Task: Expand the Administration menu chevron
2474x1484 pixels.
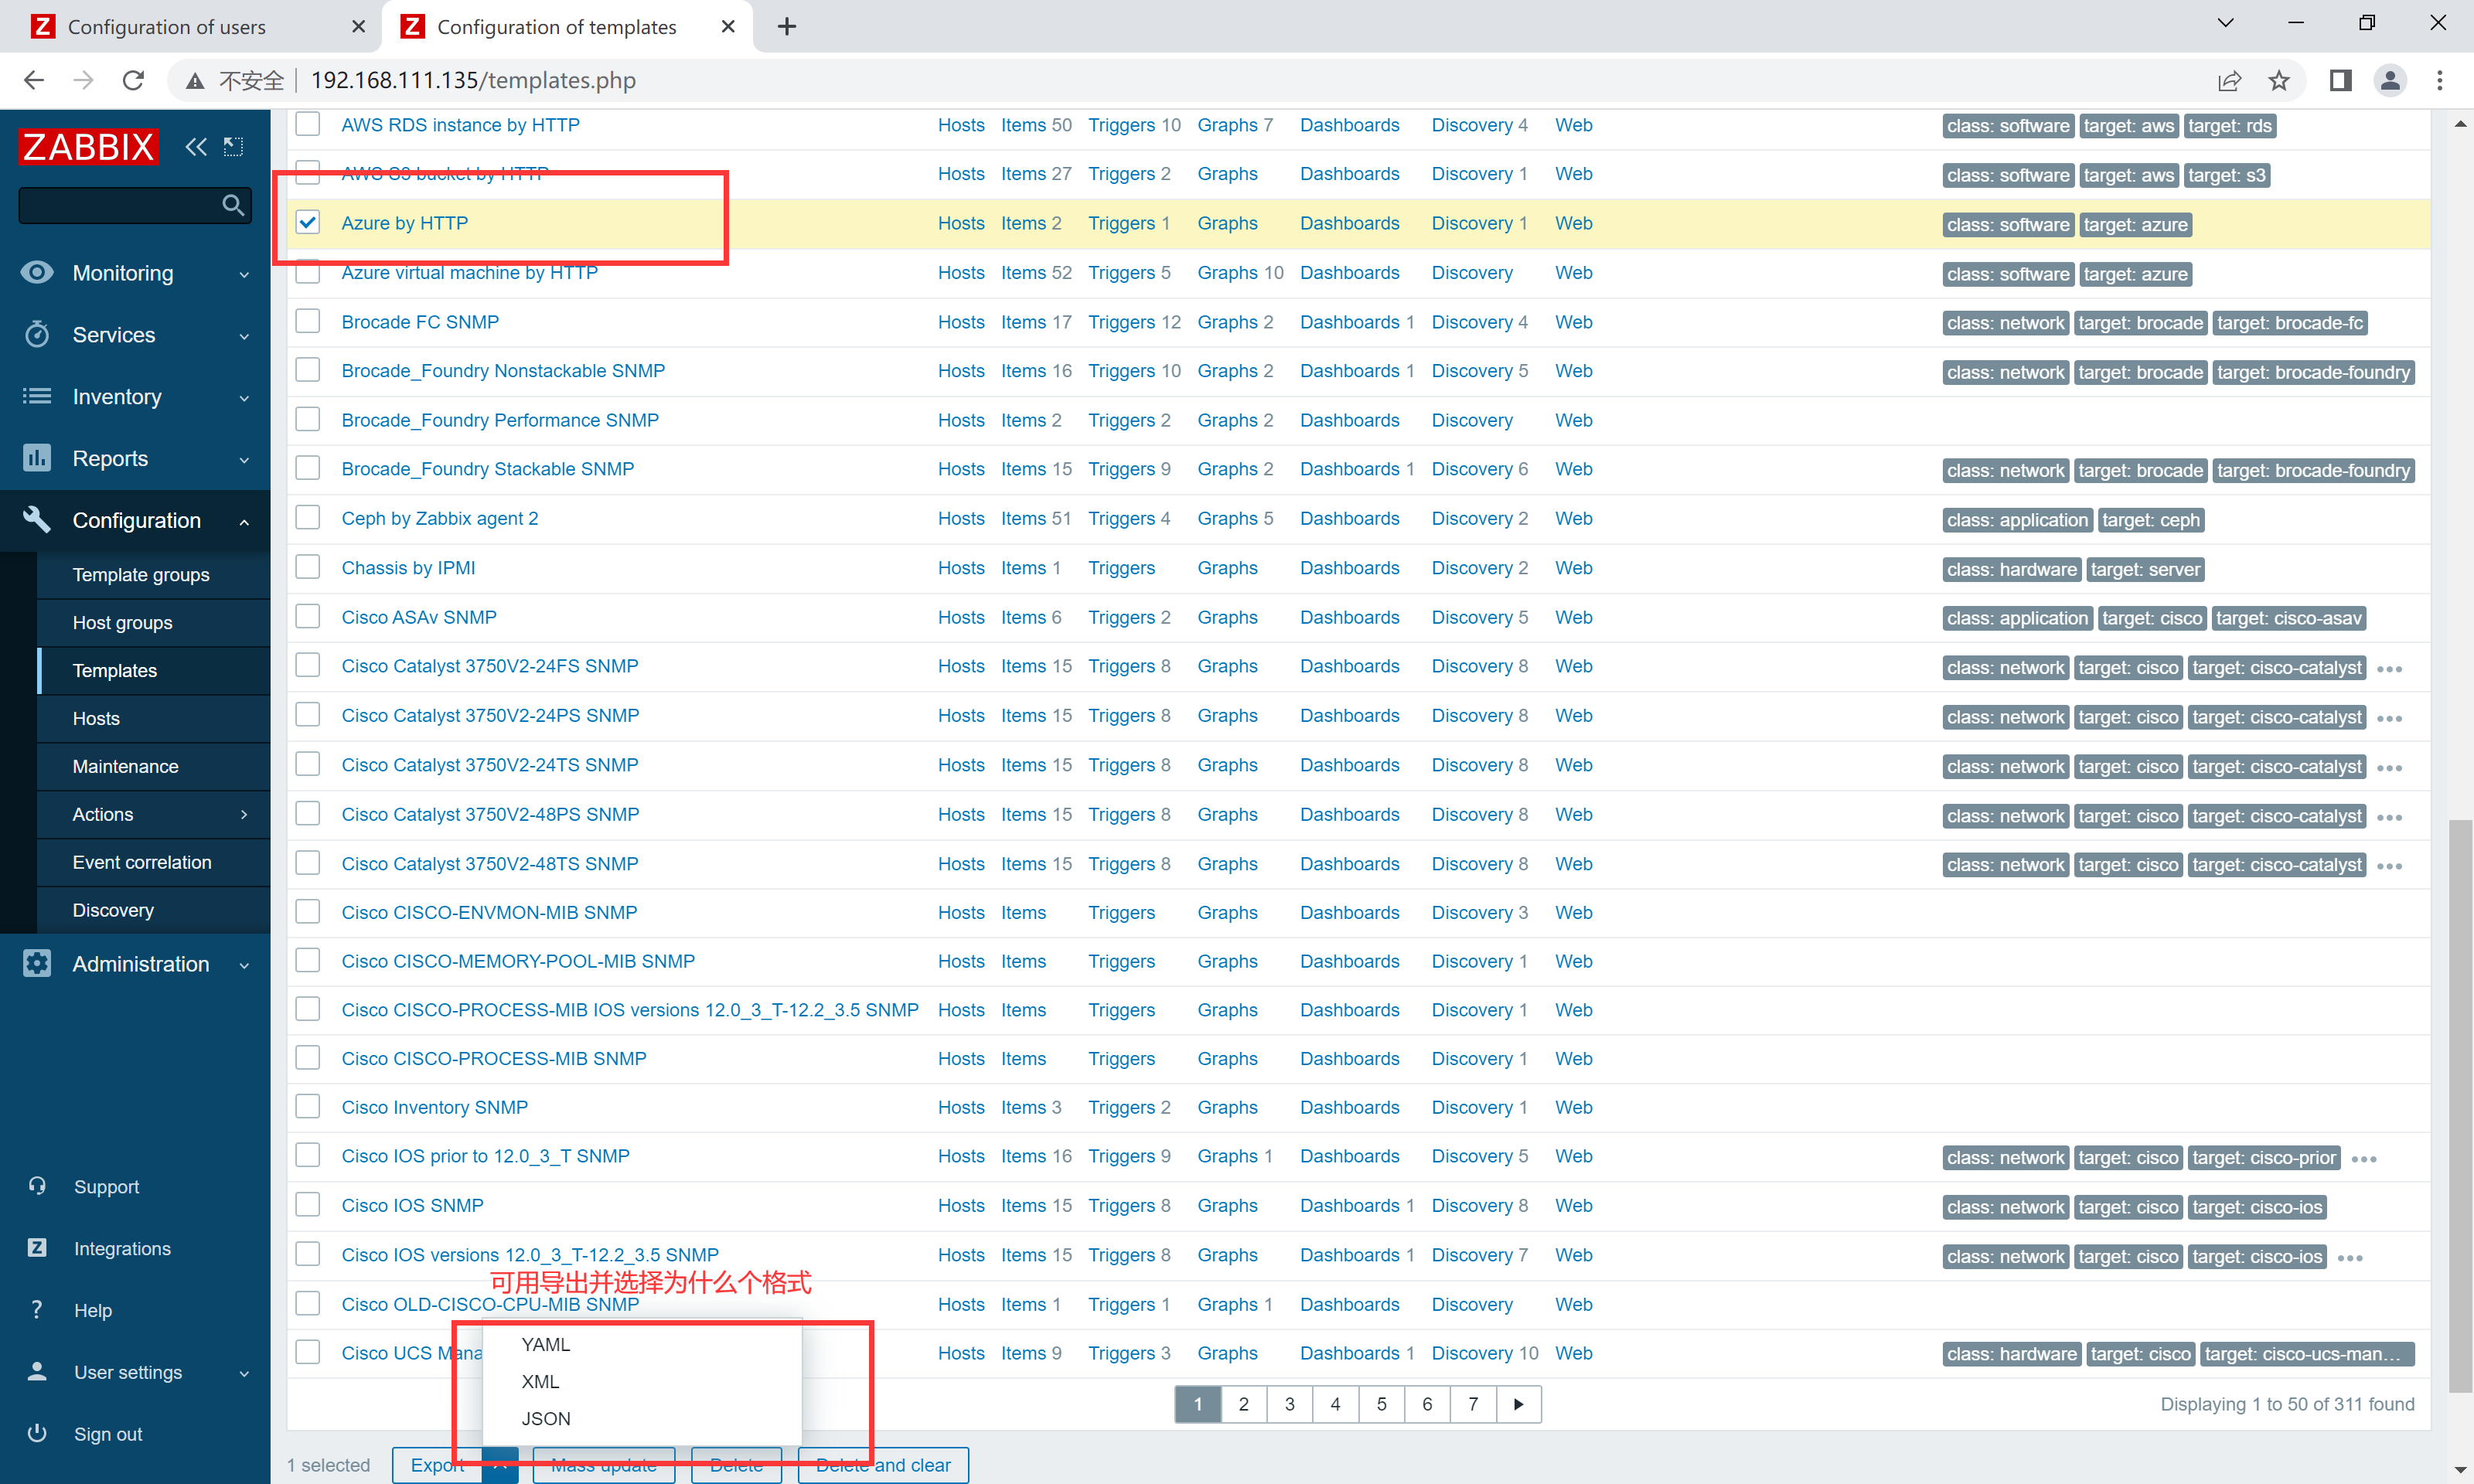Action: (244, 965)
